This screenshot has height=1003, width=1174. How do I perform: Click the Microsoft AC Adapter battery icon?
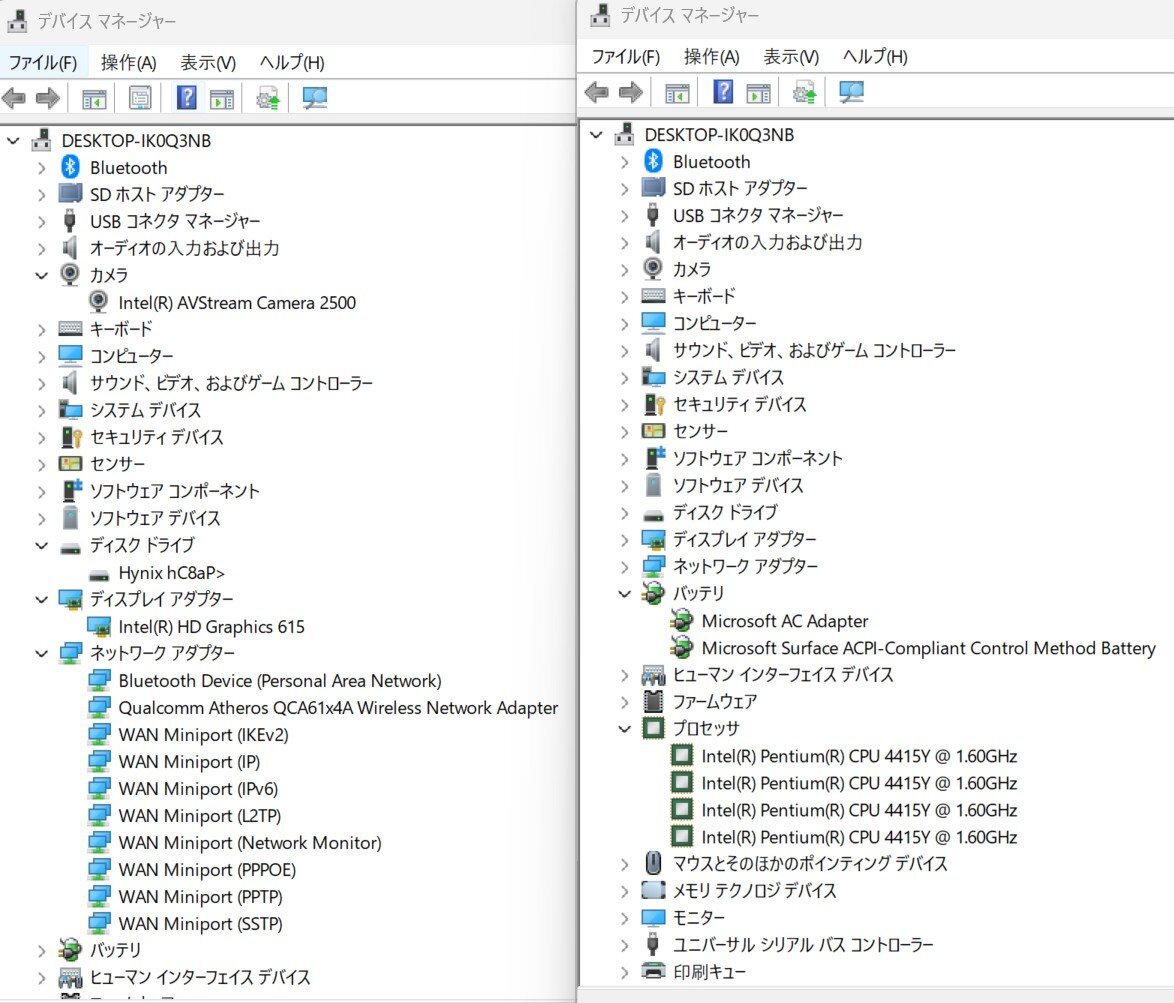(x=681, y=621)
